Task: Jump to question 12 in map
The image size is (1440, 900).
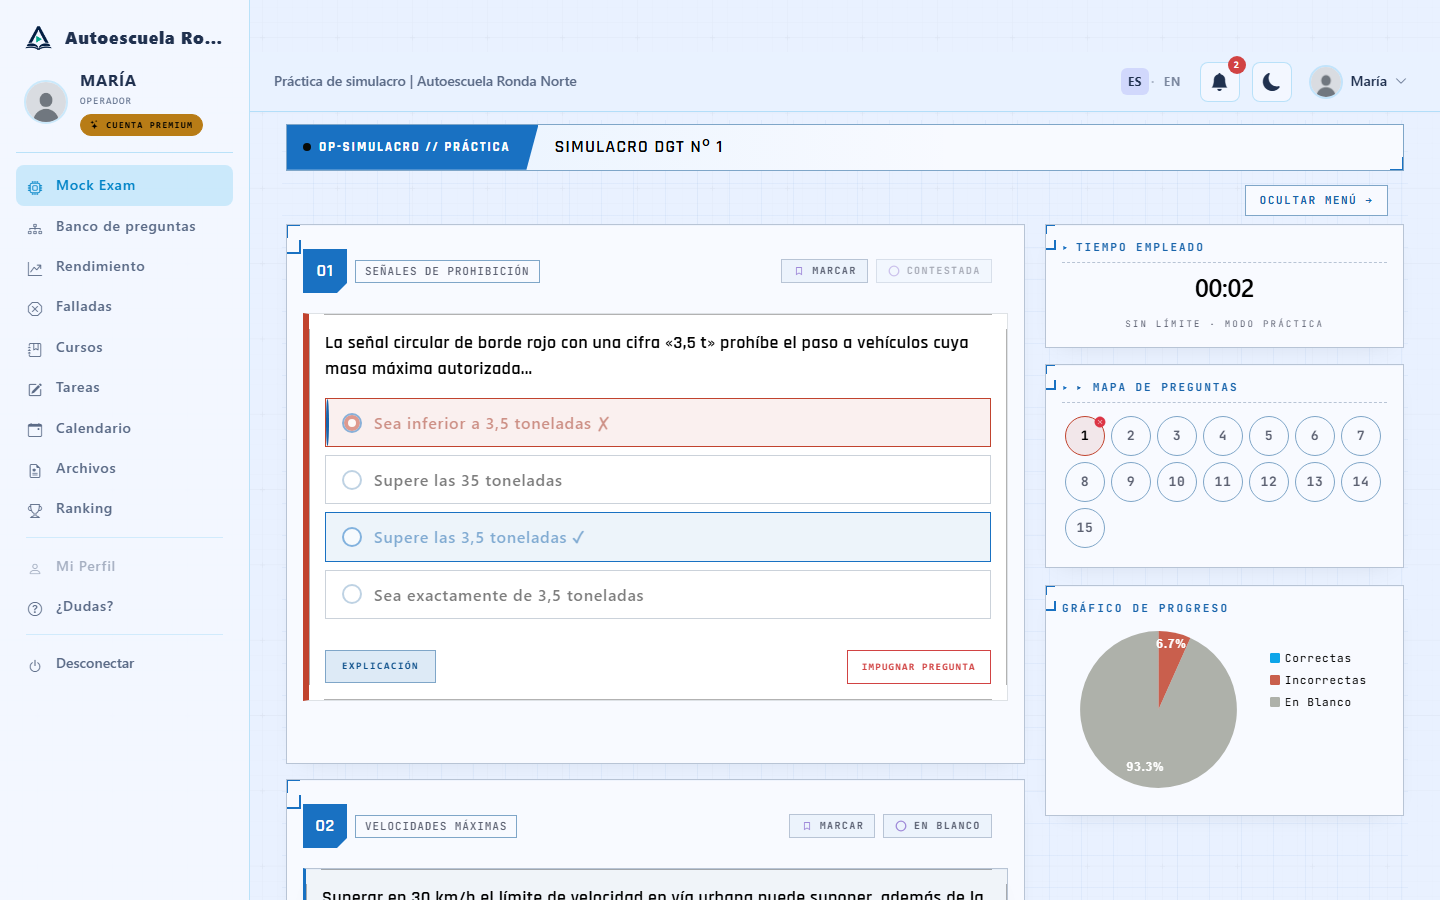Action: (x=1269, y=482)
